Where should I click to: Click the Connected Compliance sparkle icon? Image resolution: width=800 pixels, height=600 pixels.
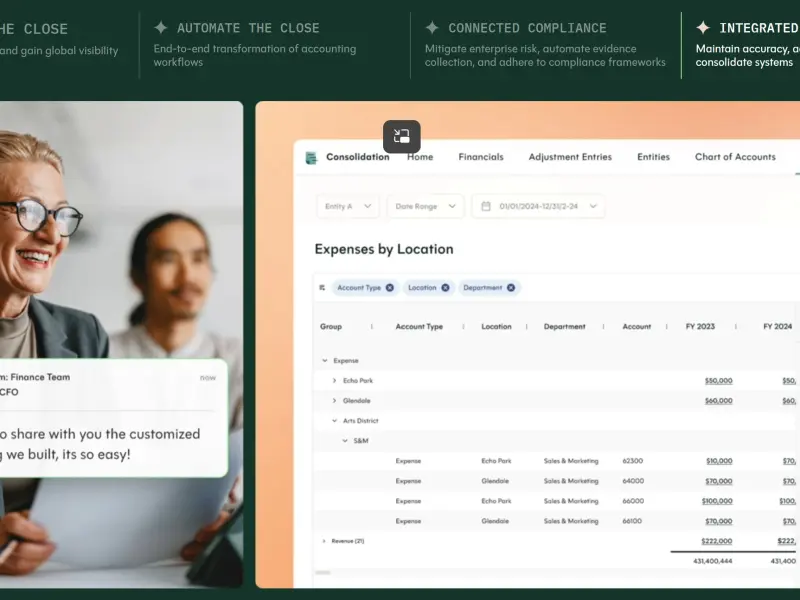click(x=432, y=27)
